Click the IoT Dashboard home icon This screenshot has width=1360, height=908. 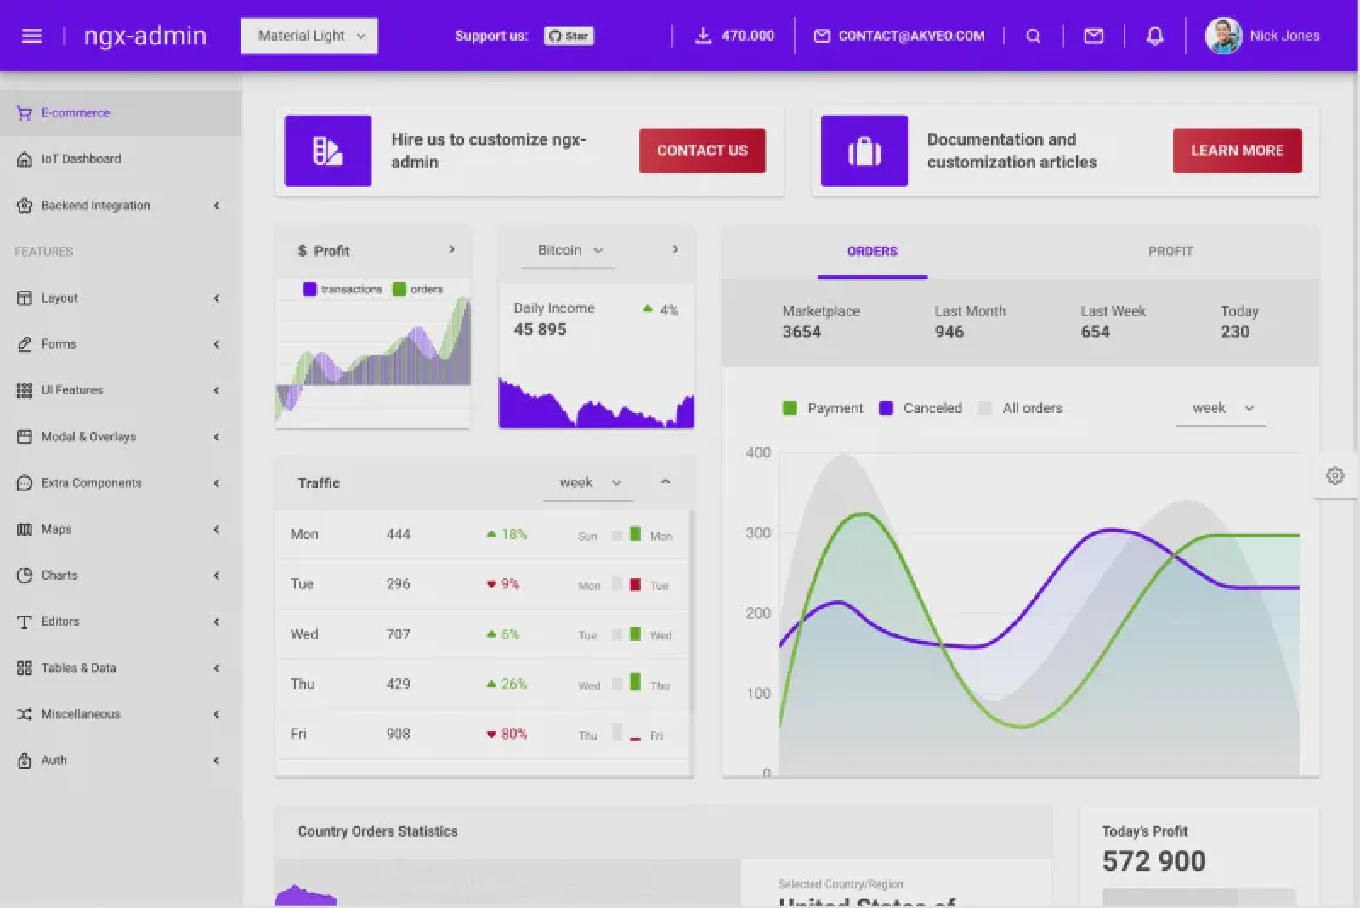24,159
